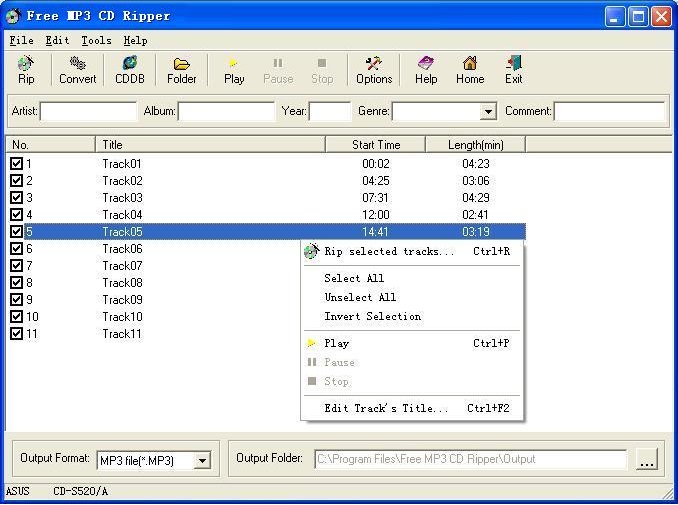Viewport: 678px width, 505px height.
Task: Minimize the Free MP3 CD Ripper window
Action: (x=615, y=17)
